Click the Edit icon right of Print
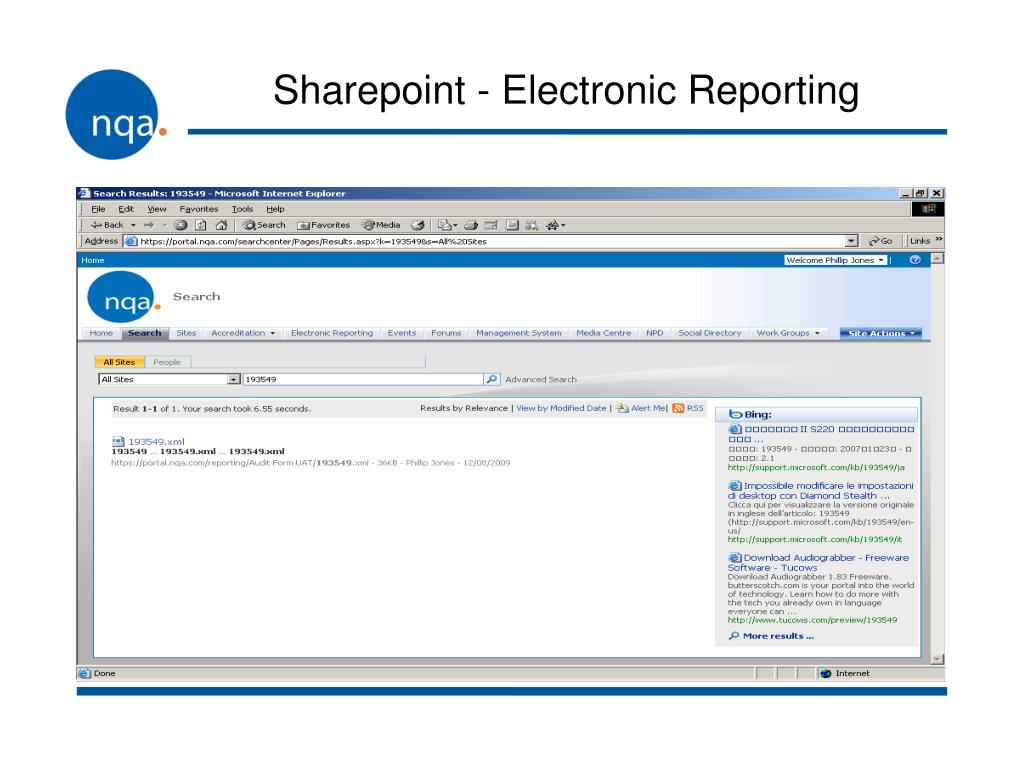 point(491,225)
